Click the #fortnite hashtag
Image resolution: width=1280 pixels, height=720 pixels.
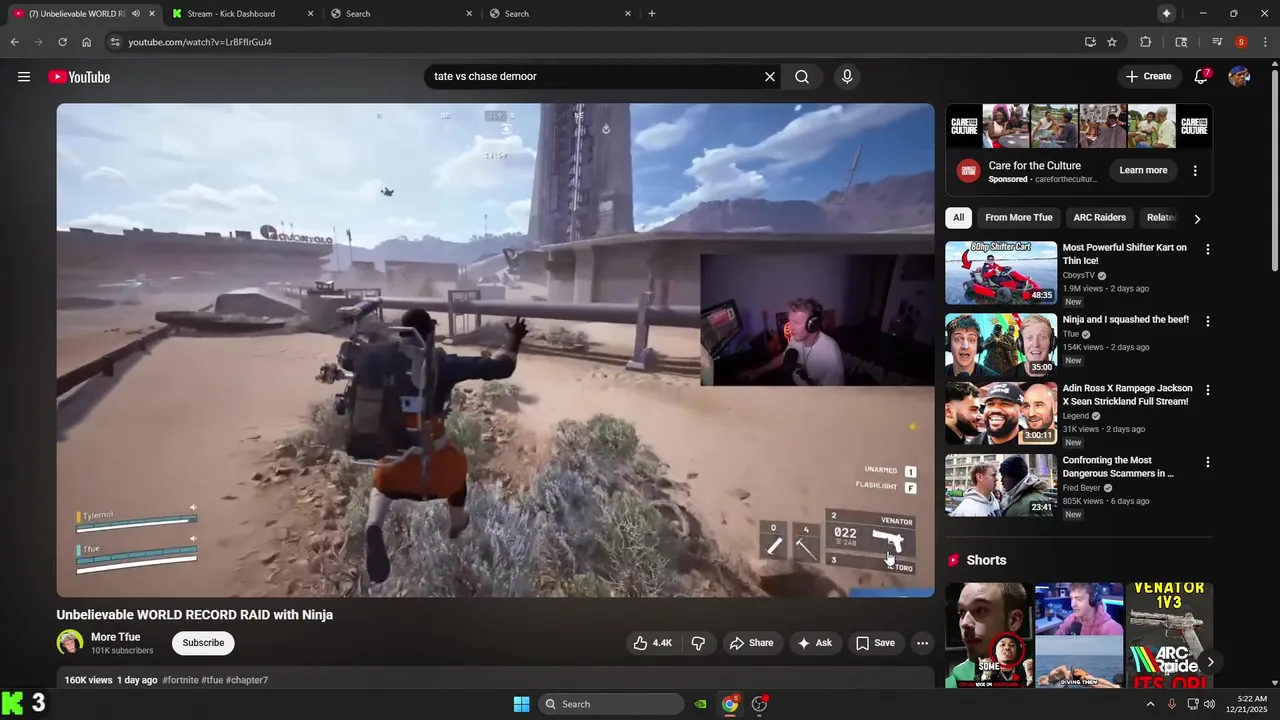tap(180, 680)
